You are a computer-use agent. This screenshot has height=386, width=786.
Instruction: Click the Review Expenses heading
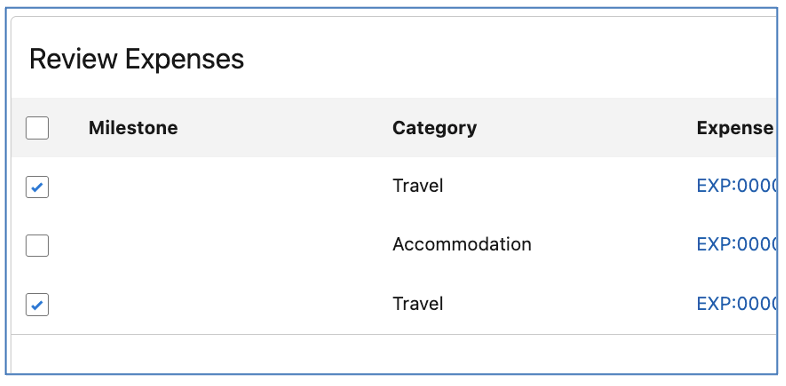[x=136, y=59]
